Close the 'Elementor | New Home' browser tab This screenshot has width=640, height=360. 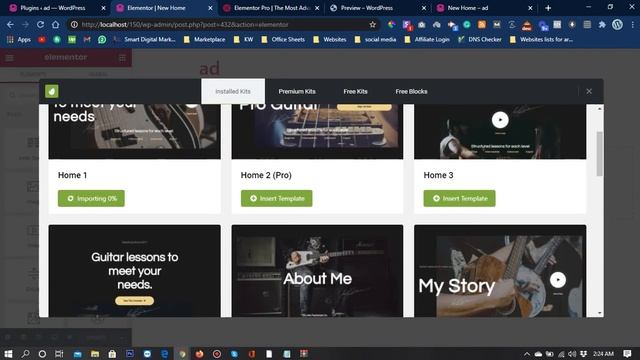coord(211,8)
